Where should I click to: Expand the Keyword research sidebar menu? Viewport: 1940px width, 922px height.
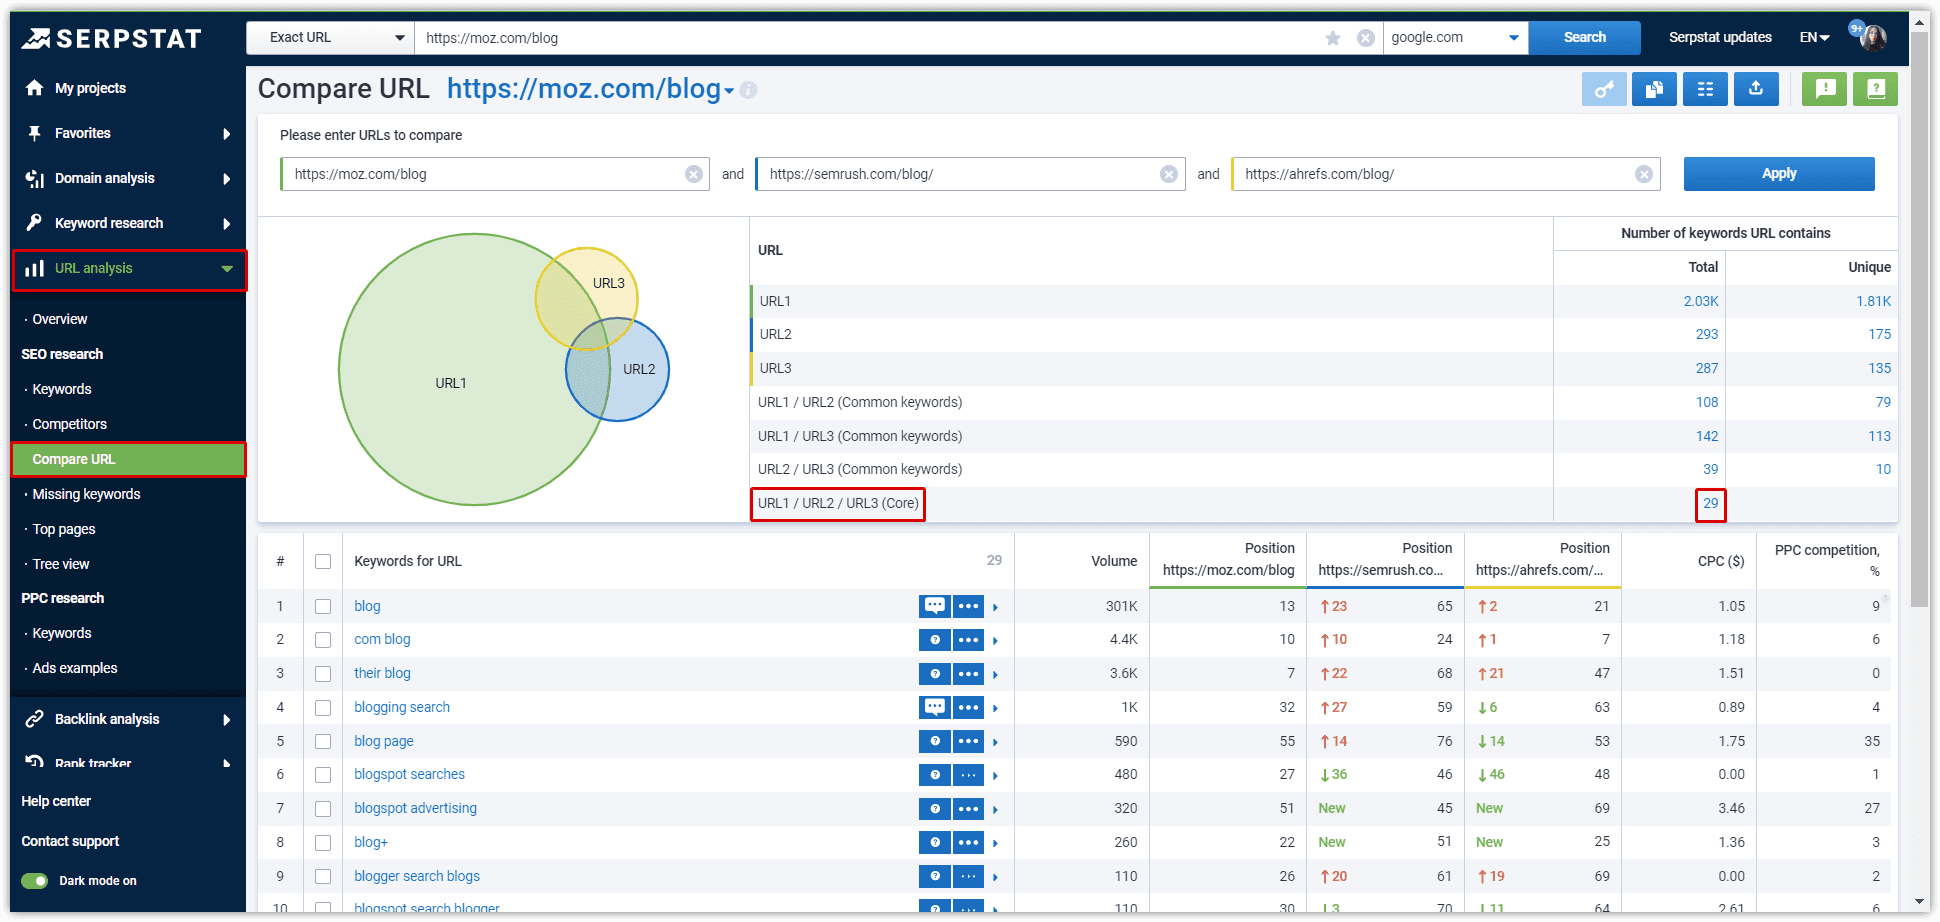[x=128, y=223]
